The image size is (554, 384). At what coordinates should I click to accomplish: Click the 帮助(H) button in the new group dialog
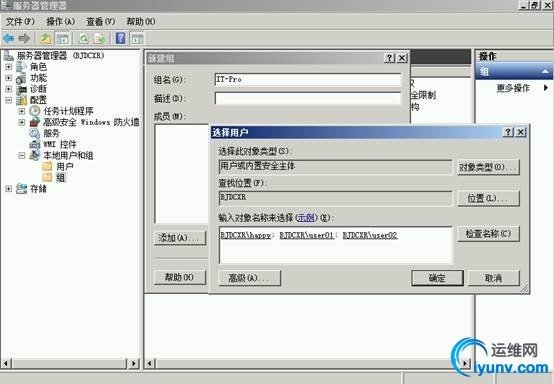tap(180, 277)
